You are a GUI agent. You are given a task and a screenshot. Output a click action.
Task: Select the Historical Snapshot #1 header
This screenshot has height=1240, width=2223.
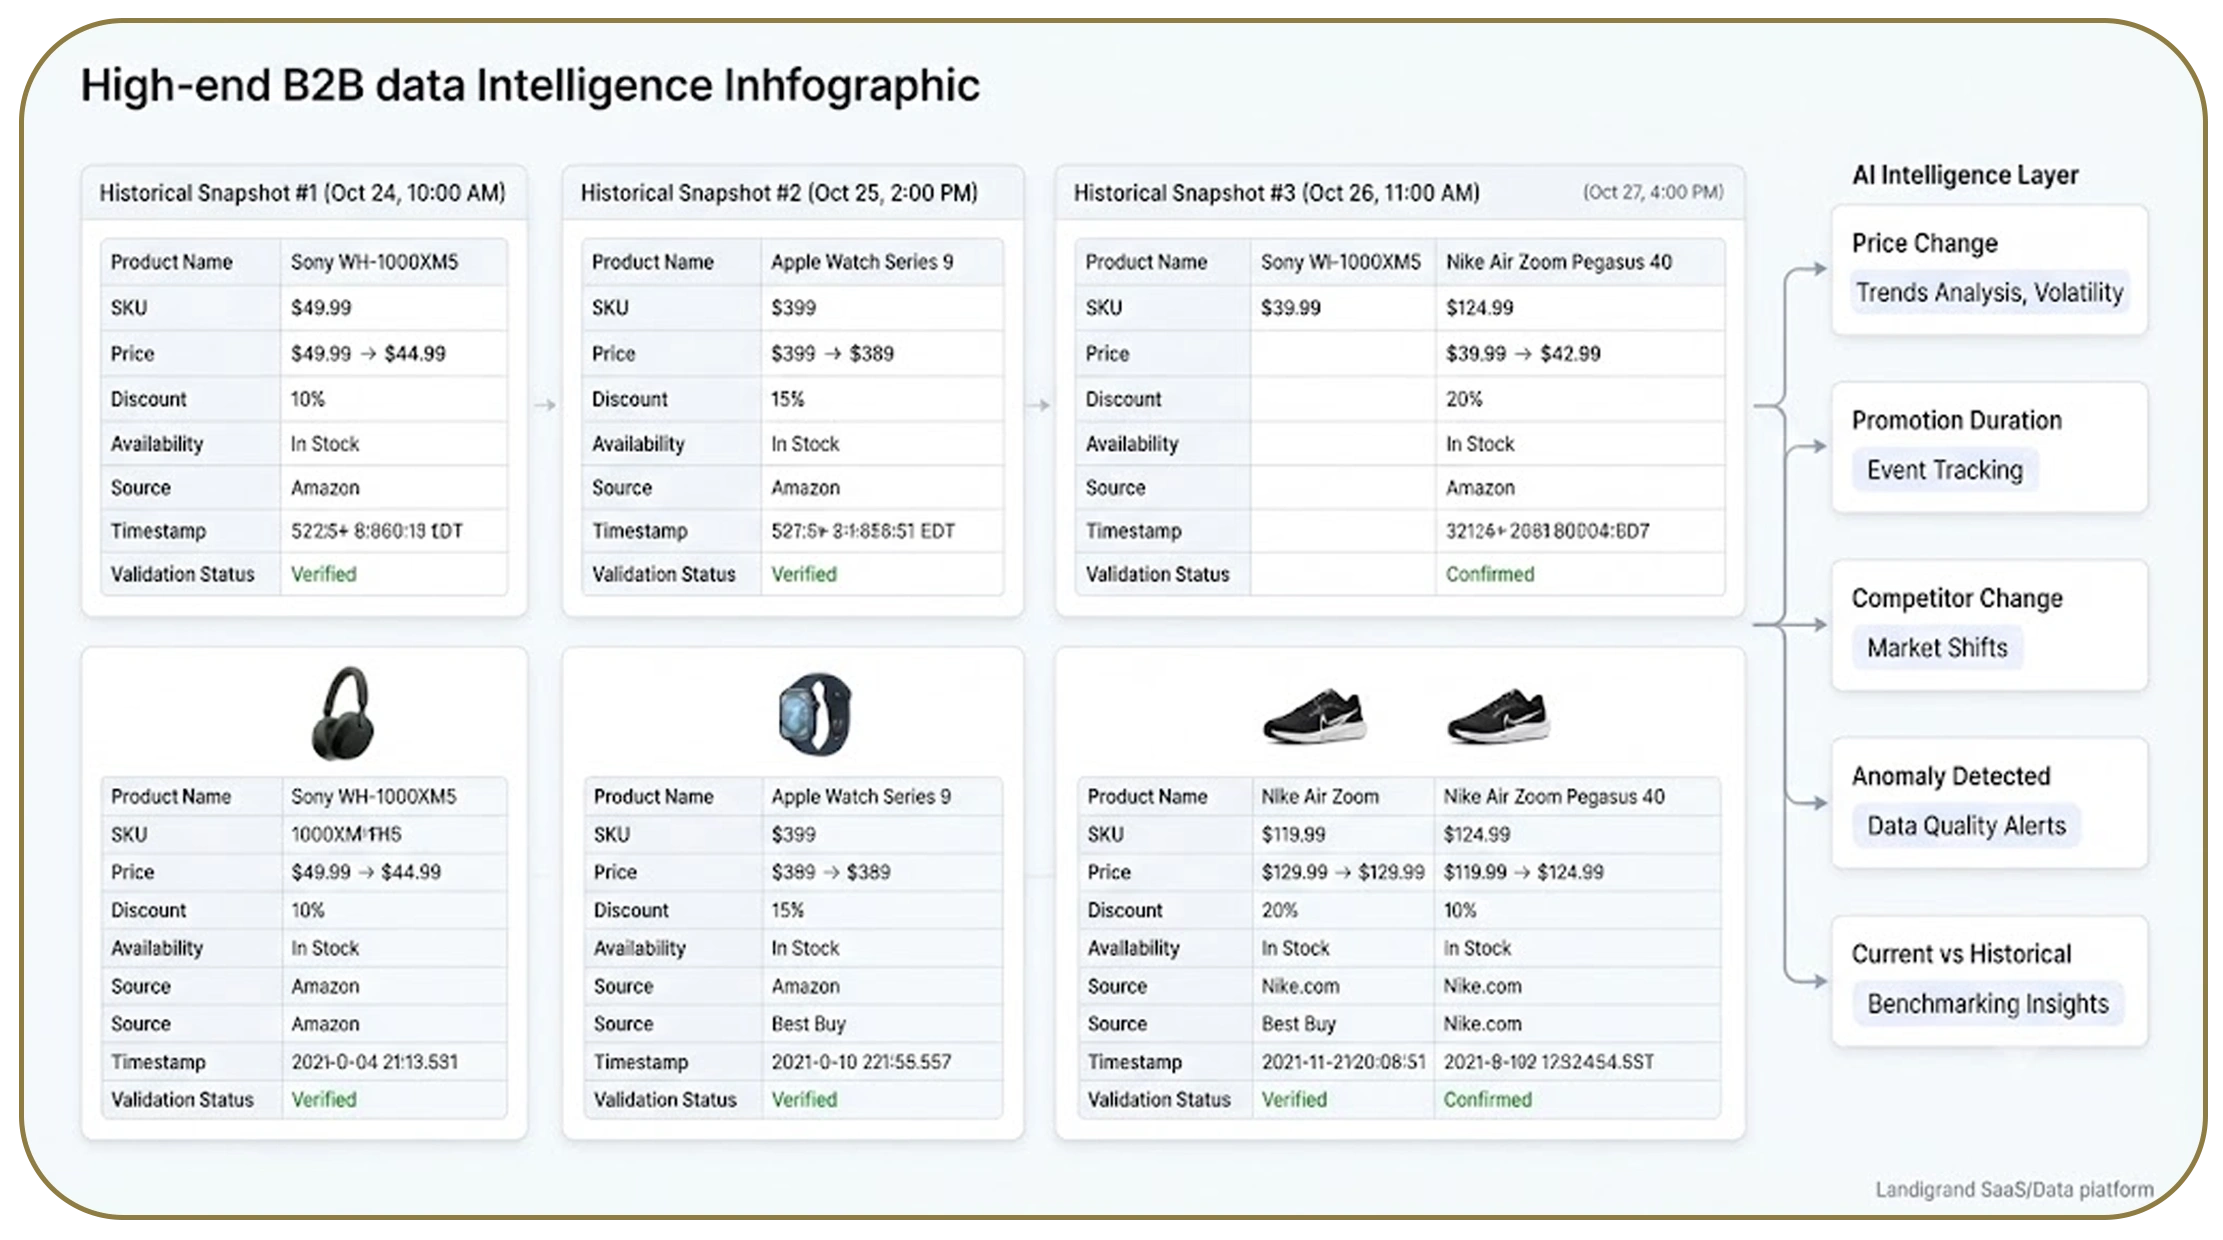[303, 193]
